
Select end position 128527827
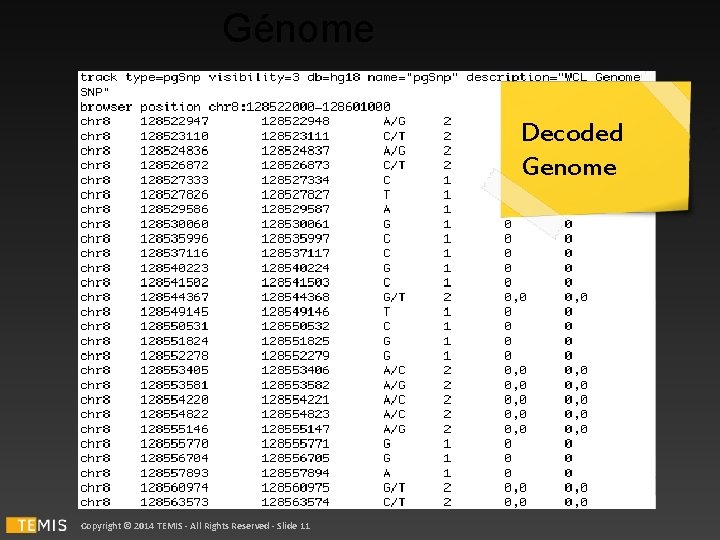pos(295,195)
